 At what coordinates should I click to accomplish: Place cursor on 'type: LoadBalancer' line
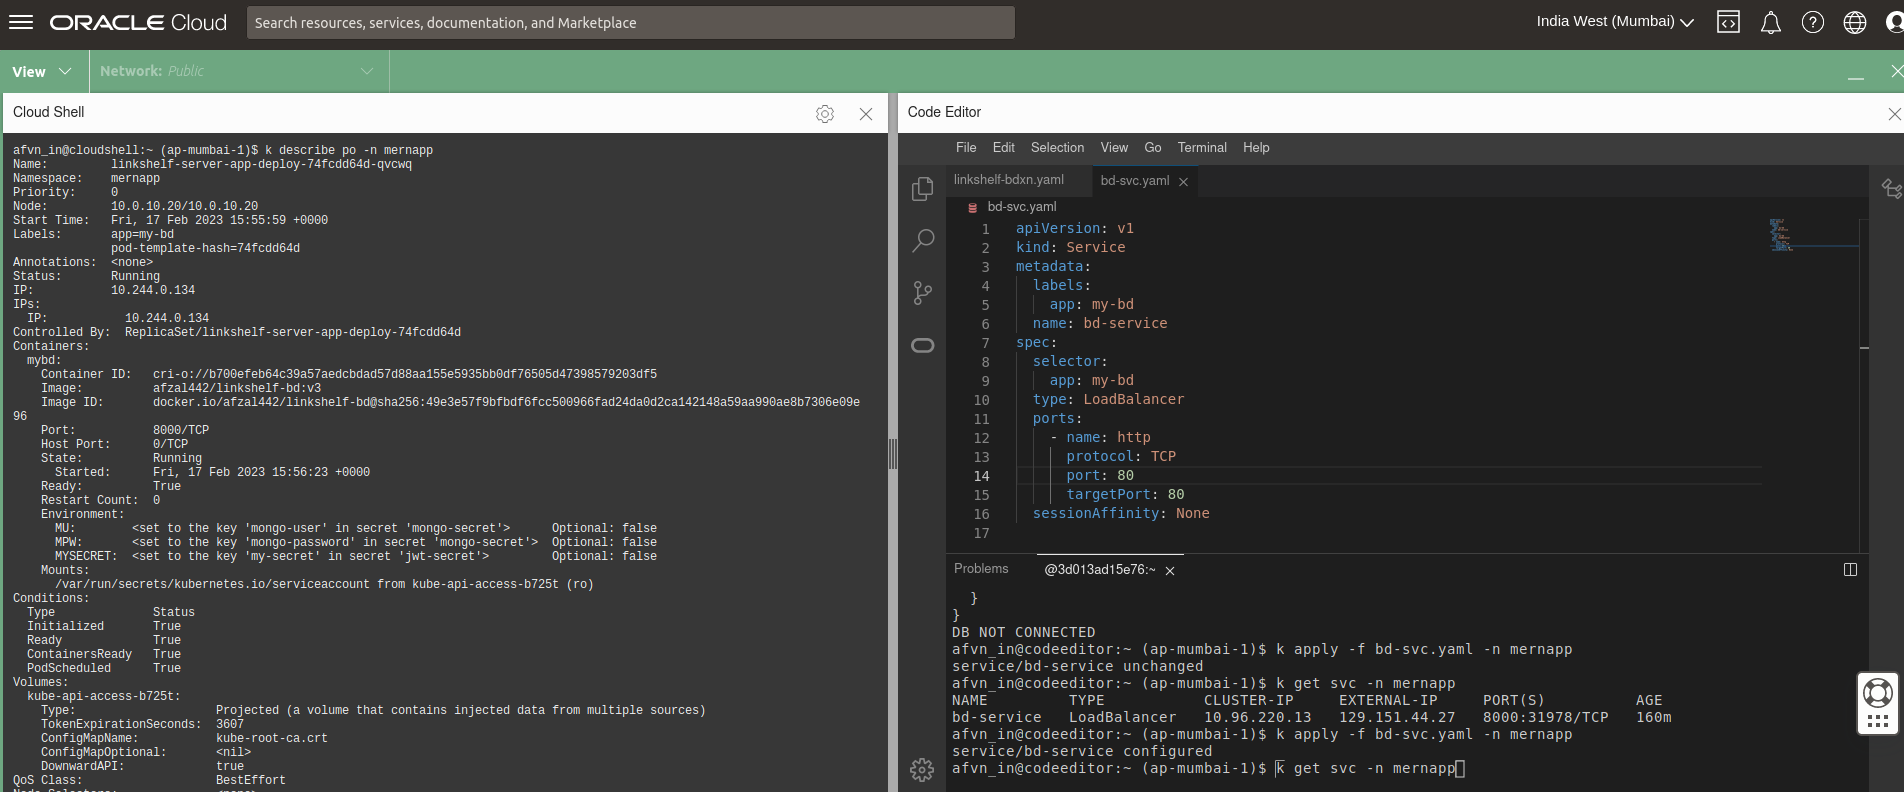[1108, 399]
